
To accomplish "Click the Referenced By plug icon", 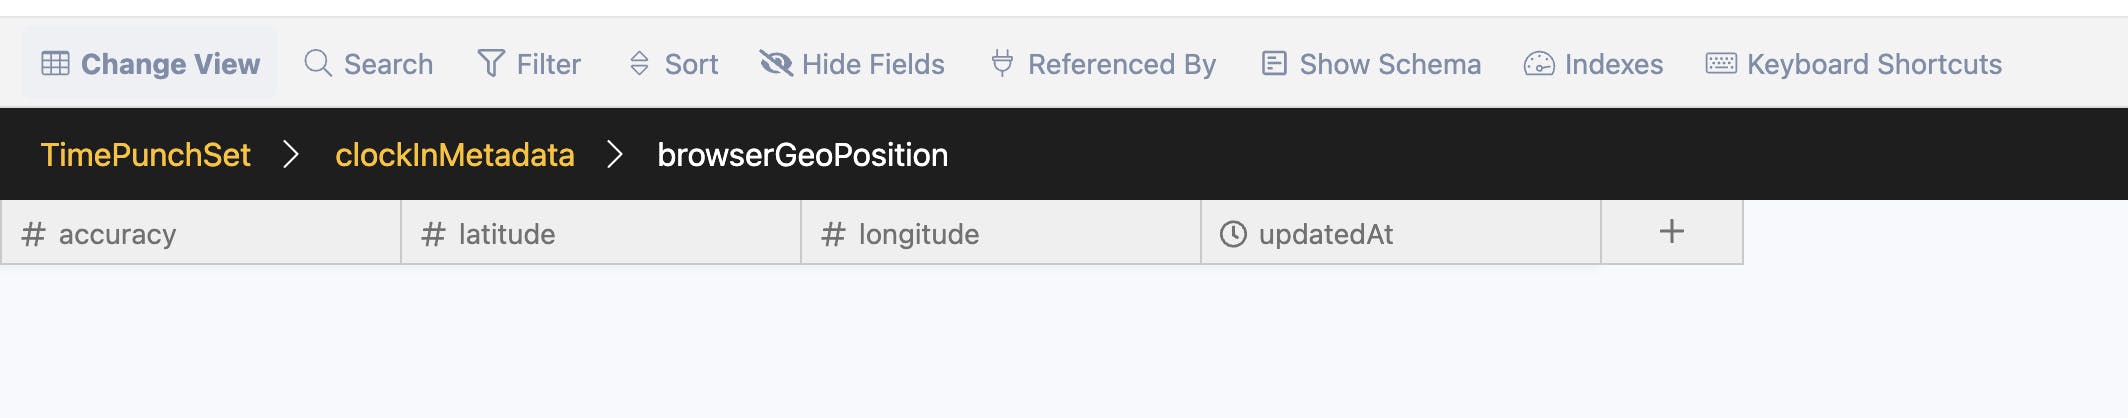I will pyautogui.click(x=1002, y=64).
